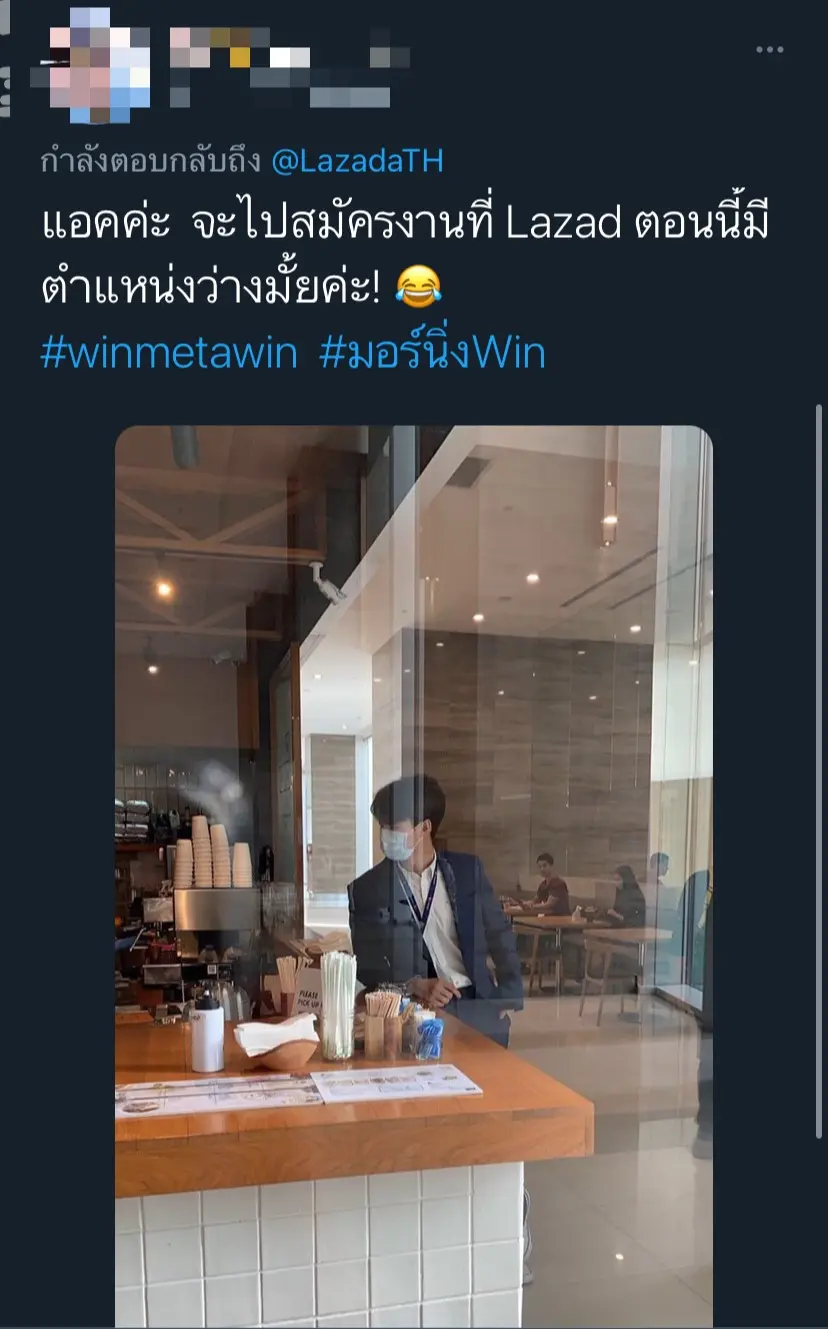Click empty tweet header space beside the options dots
Screen dimensions: 828x1329
(x=580, y=50)
